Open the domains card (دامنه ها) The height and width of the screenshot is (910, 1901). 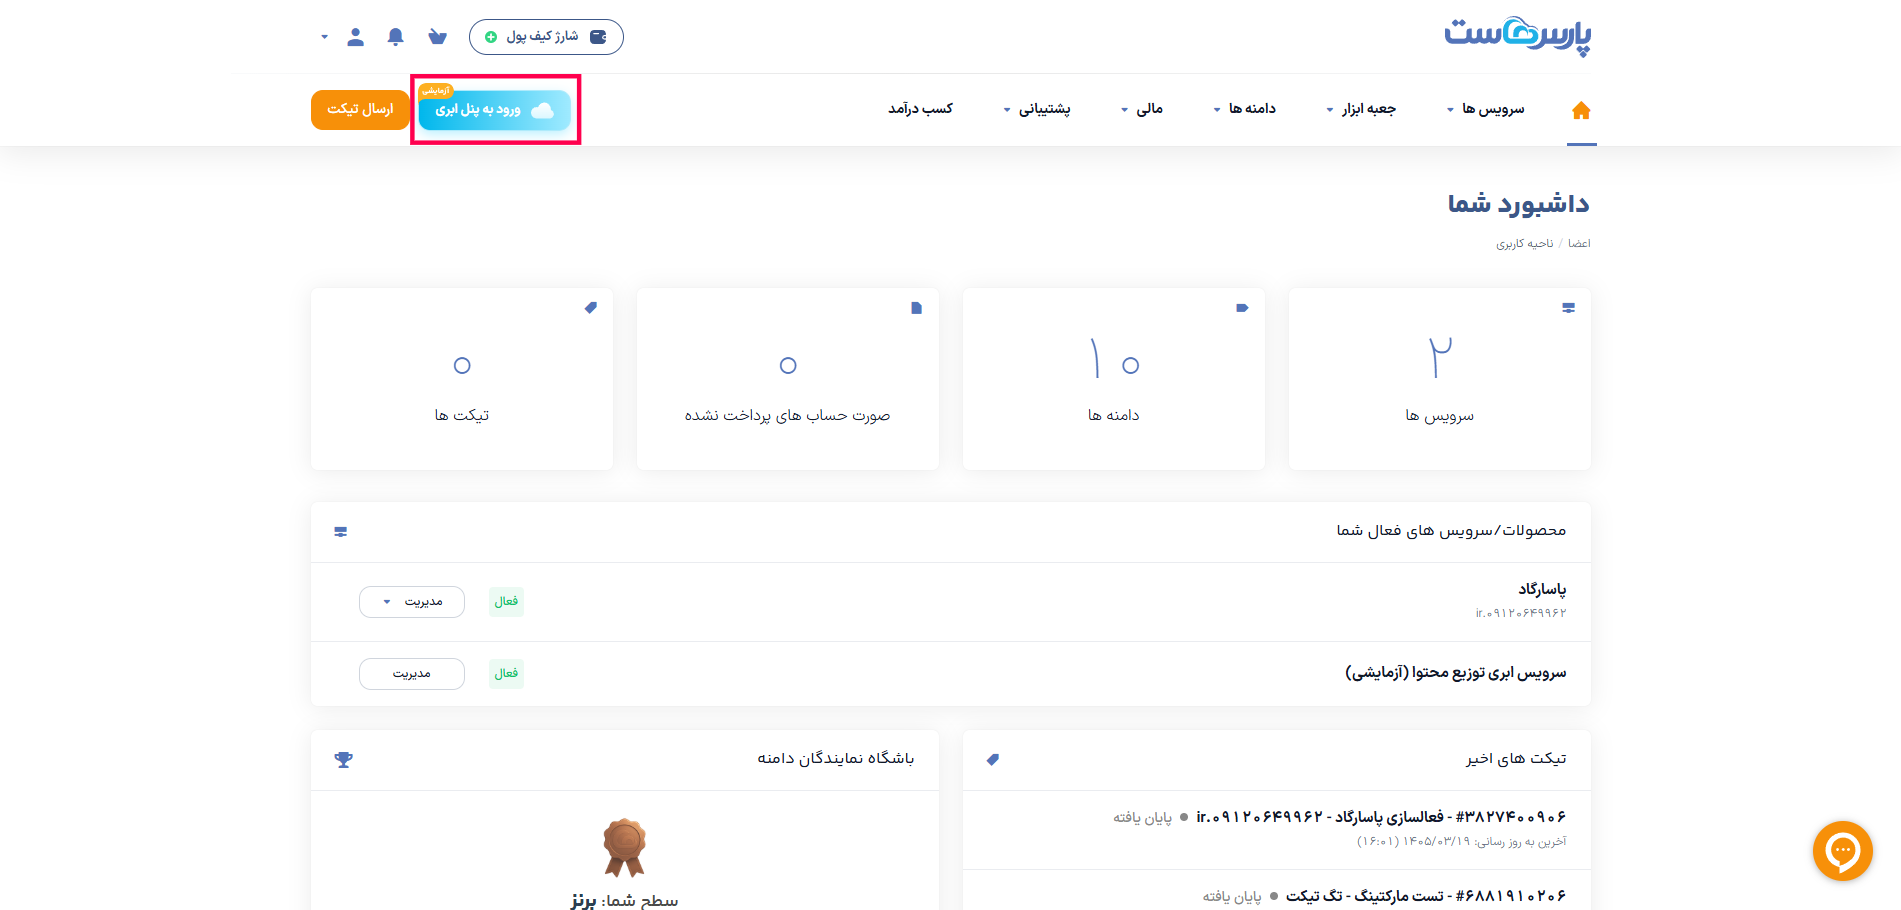click(1113, 379)
